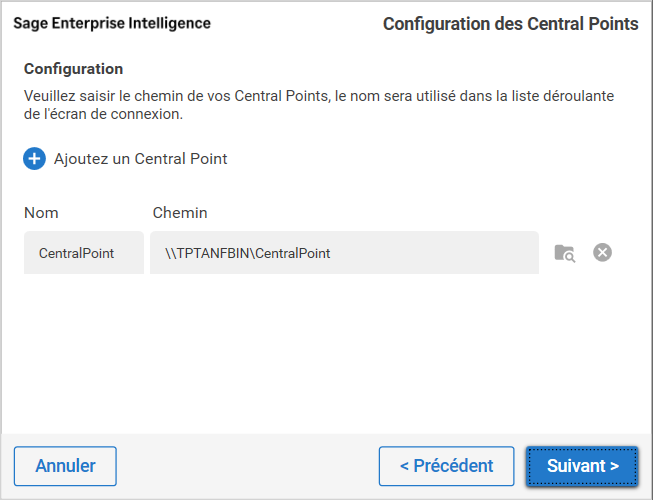The image size is (653, 500).
Task: Click the gray footer space between Annuler and Précédent
Action: point(247,466)
